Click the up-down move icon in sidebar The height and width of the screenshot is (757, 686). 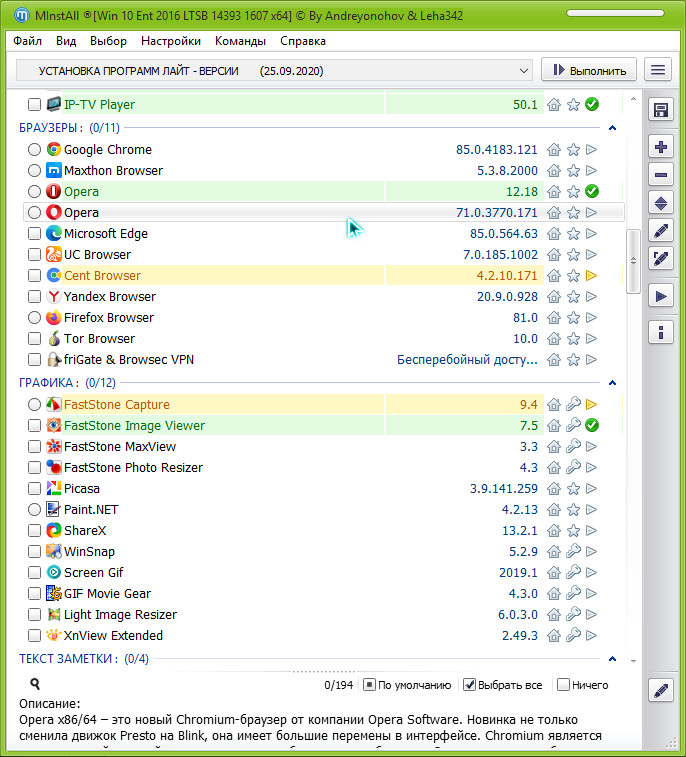point(660,203)
